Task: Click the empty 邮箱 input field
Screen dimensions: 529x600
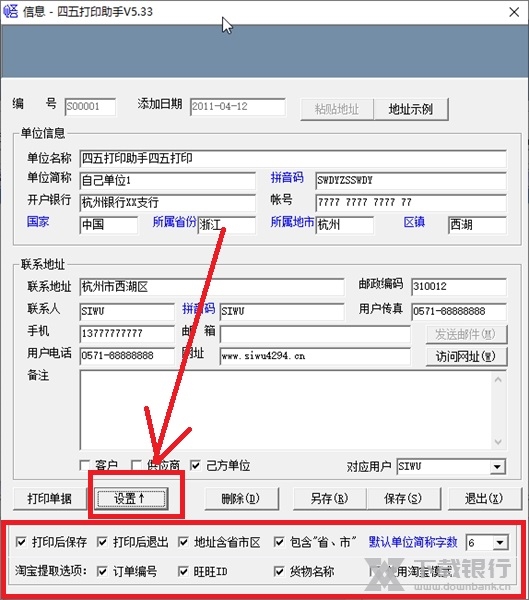Action: click(315, 334)
